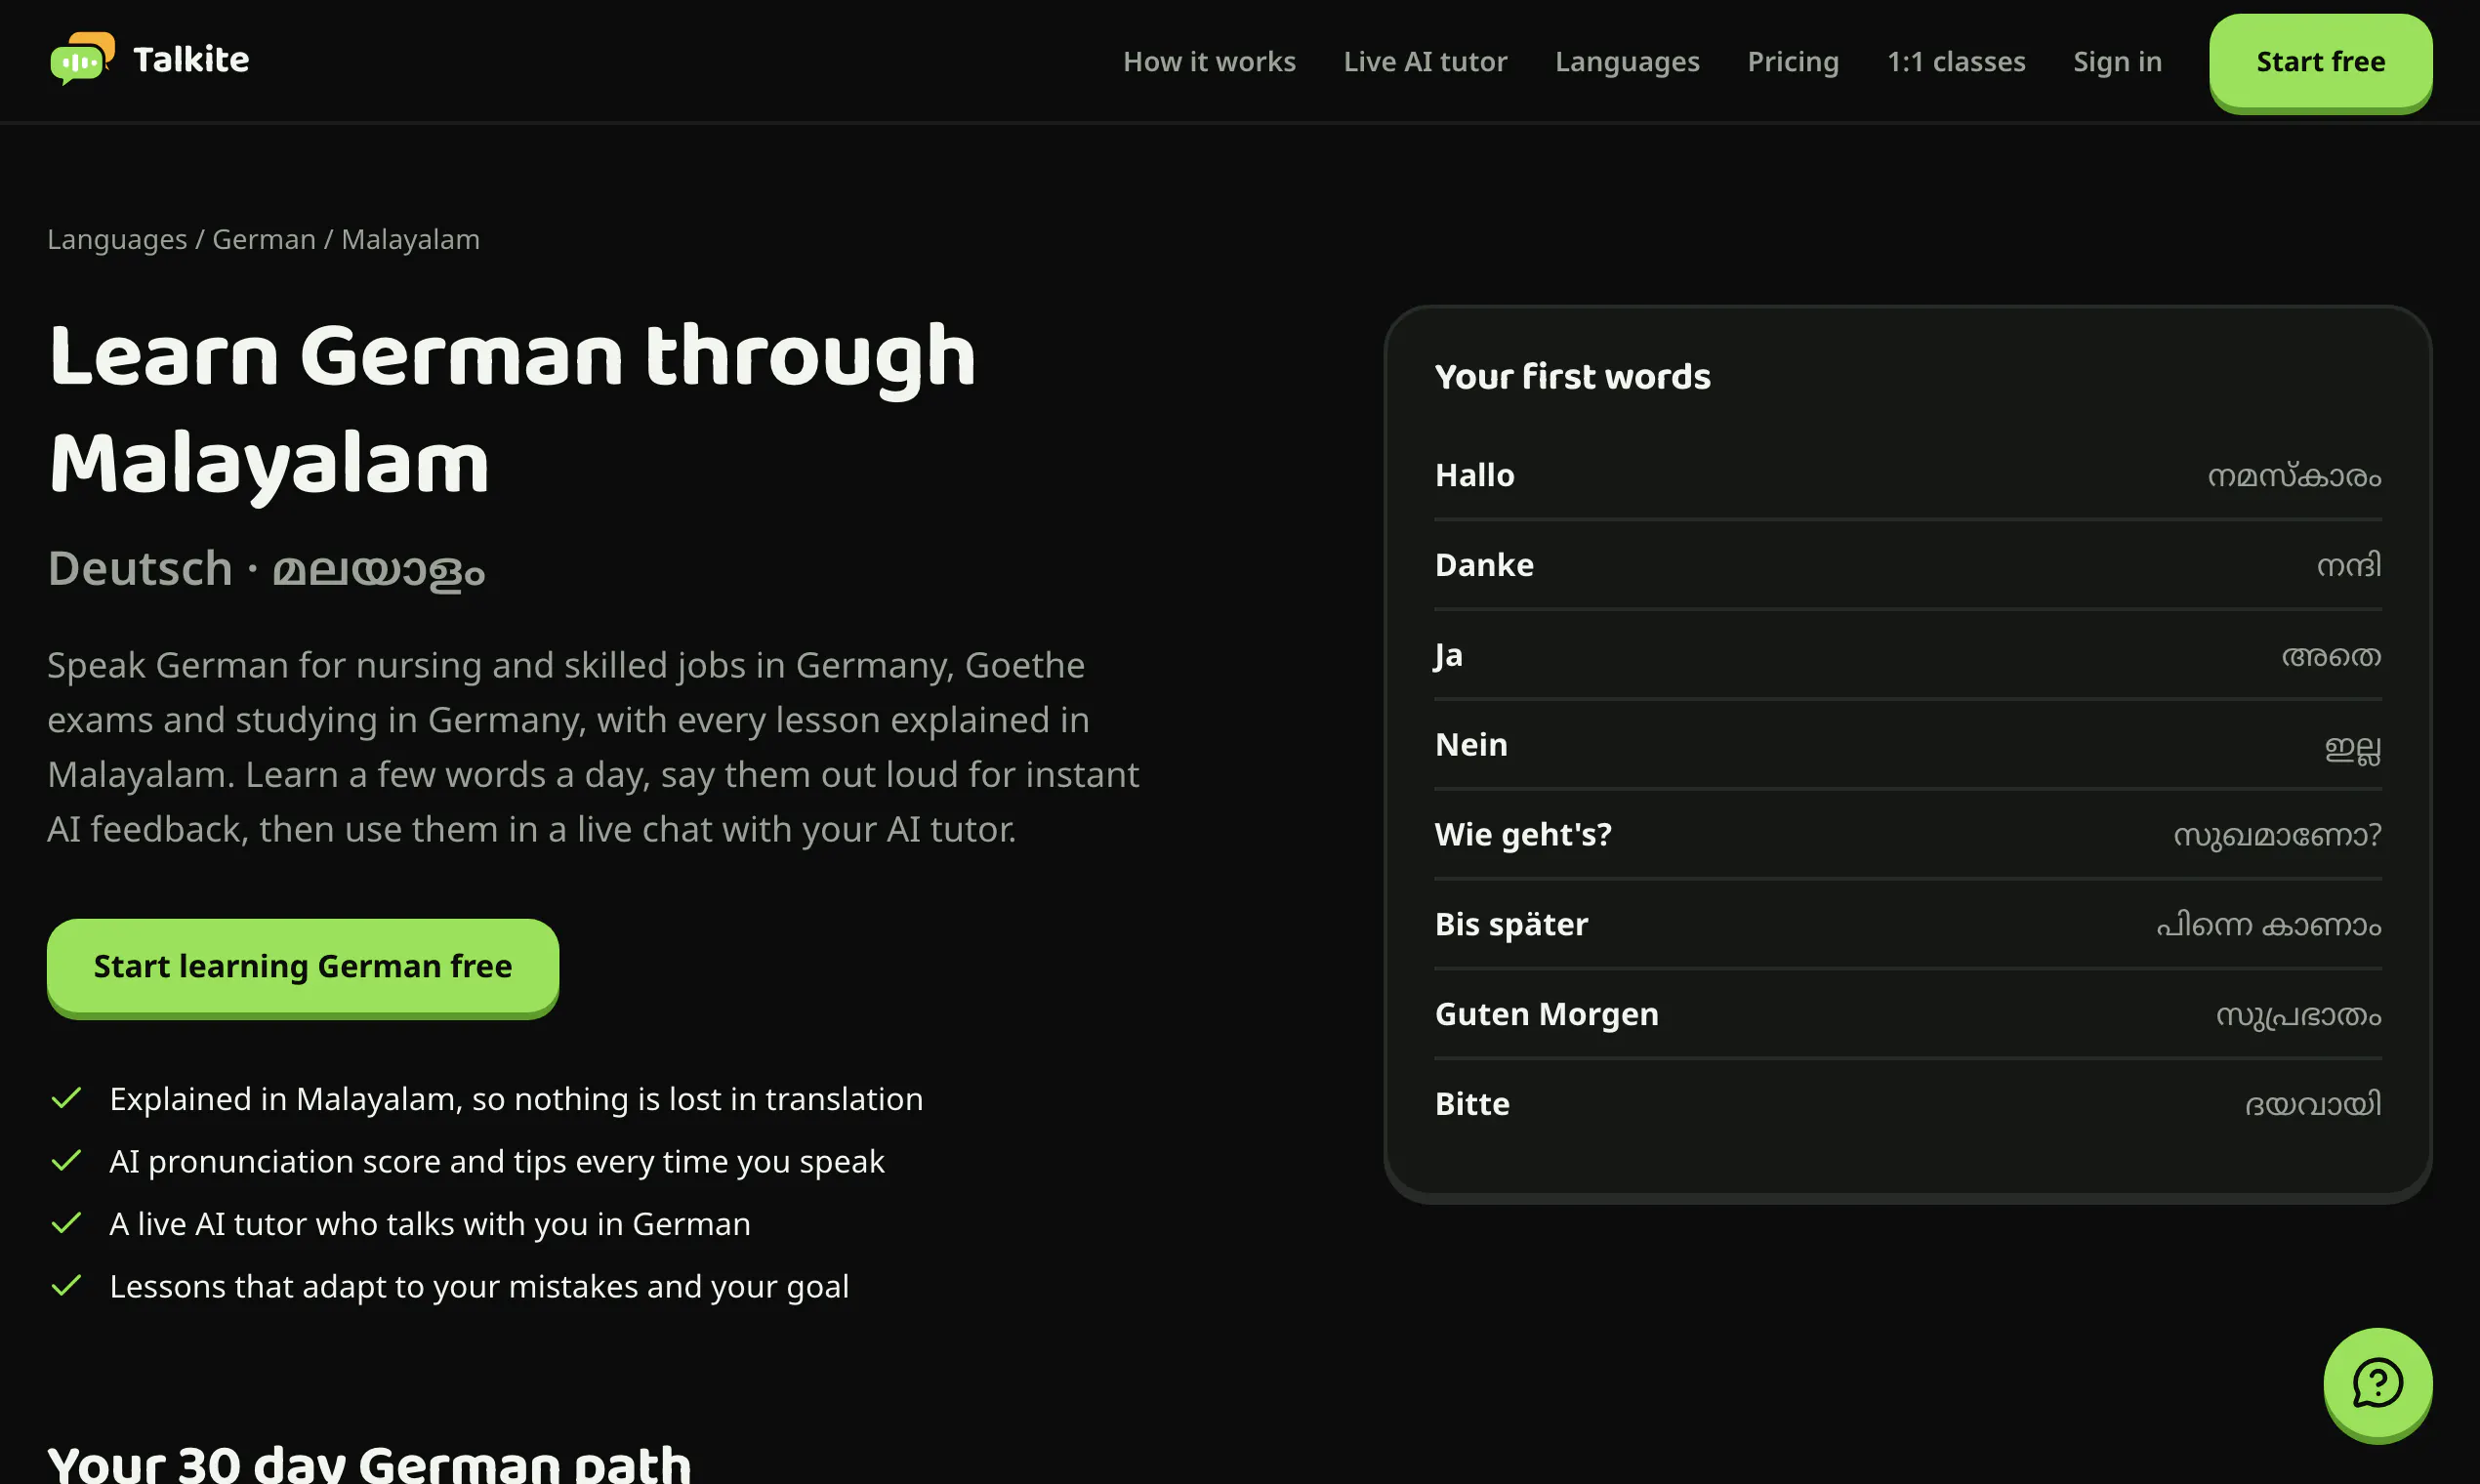Open How it works page
Viewport: 2480px width, 1484px height.
(1208, 62)
